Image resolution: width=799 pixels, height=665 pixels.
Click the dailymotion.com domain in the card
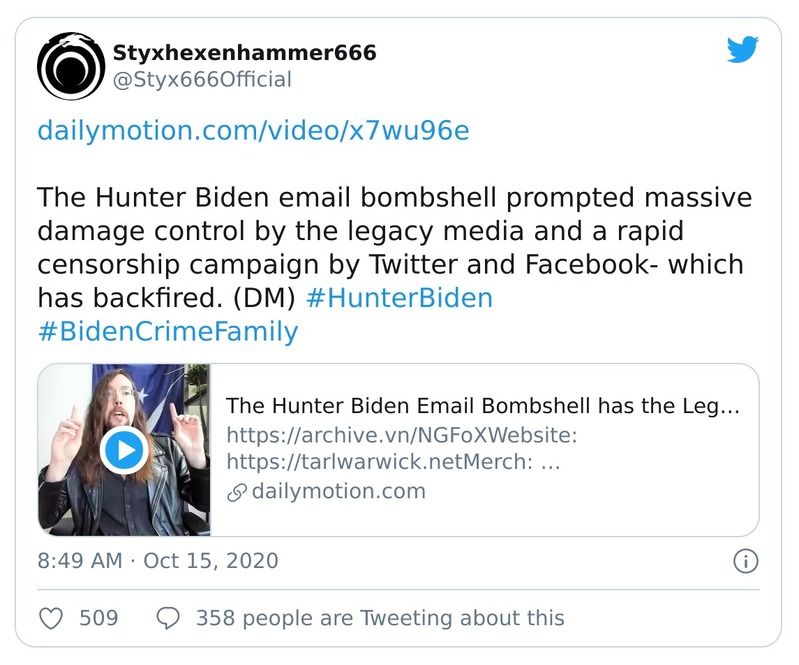tap(338, 491)
